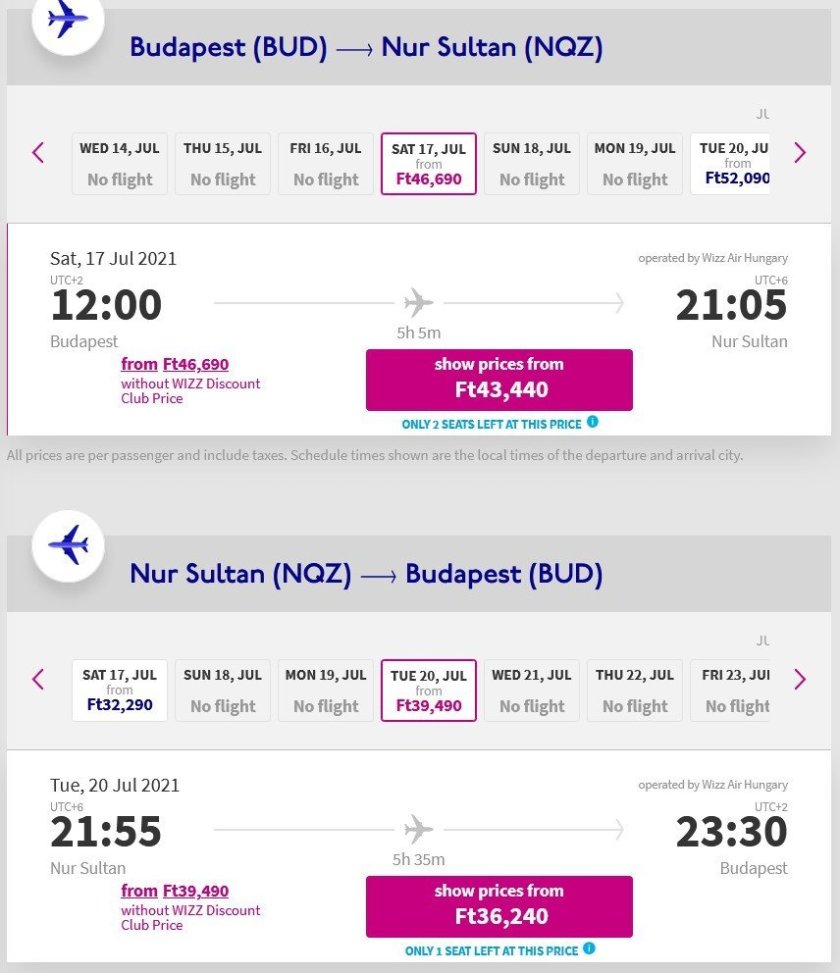The height and width of the screenshot is (973, 840).
Task: Select Wed 14, Jul outbound date tile
Action: (x=119, y=164)
